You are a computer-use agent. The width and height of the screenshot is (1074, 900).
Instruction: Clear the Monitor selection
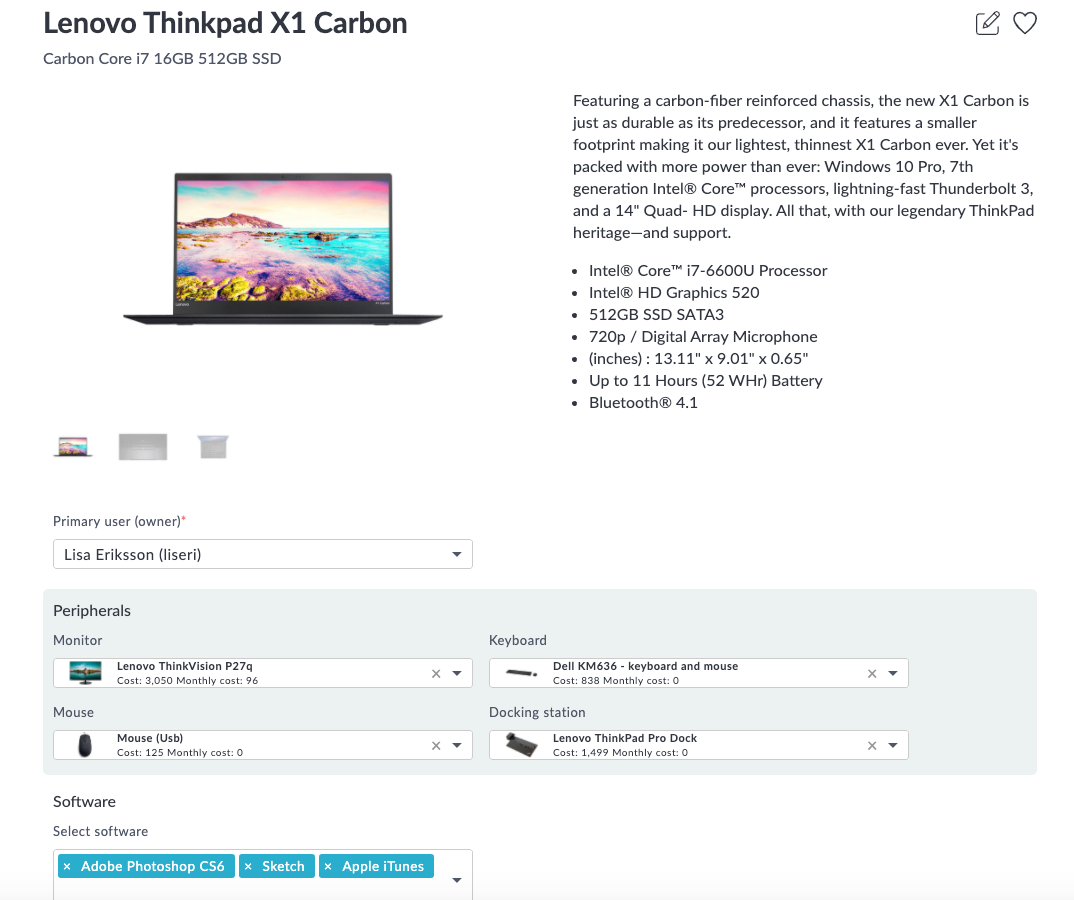coord(436,674)
